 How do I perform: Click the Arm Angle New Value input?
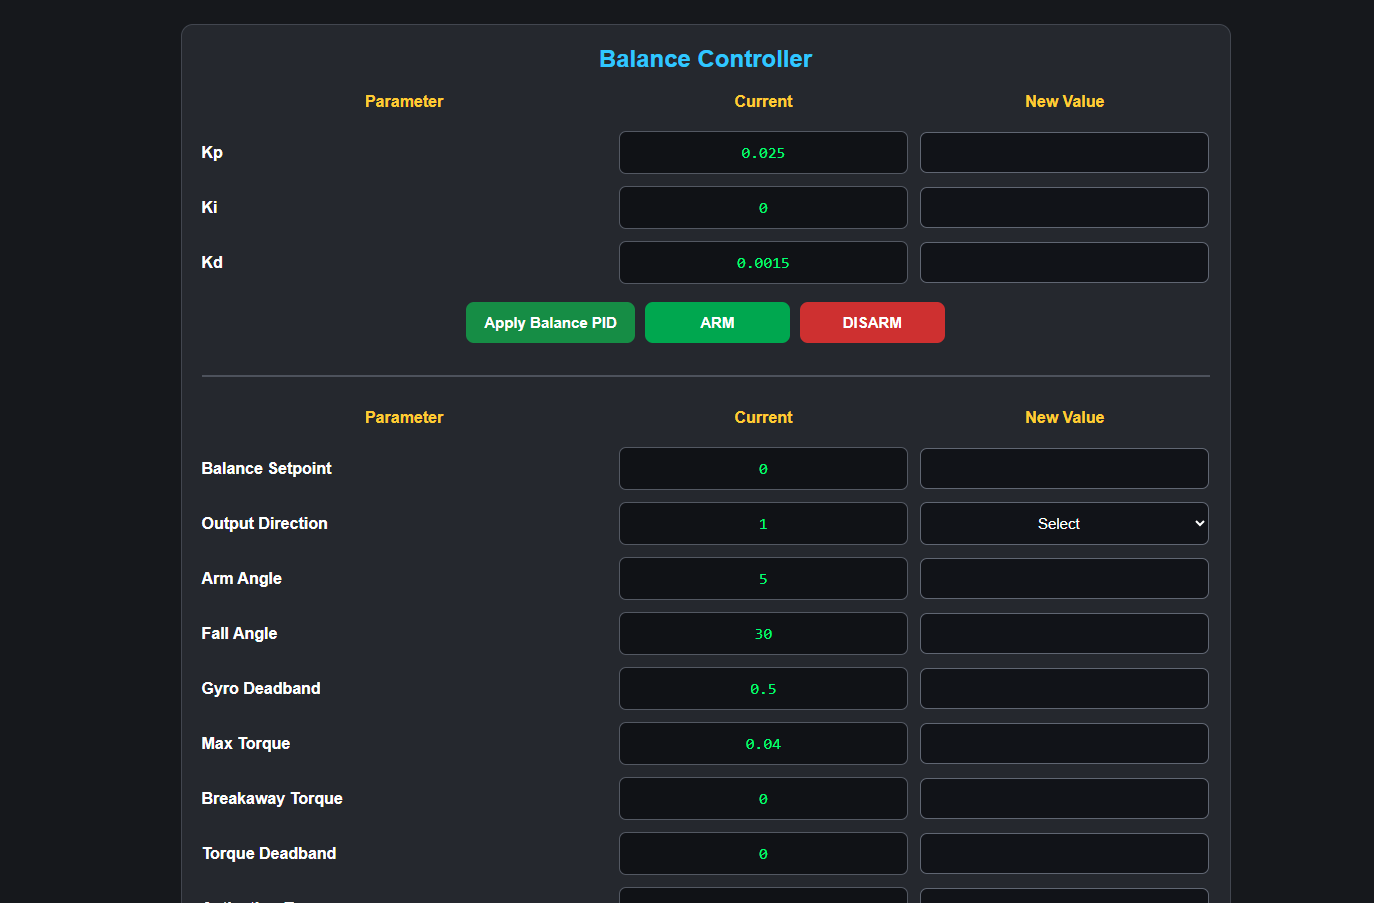(1064, 579)
